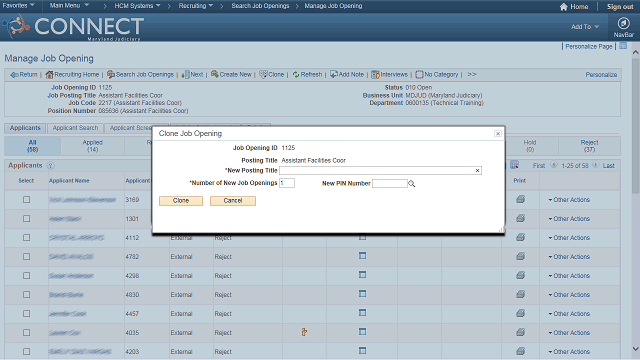Cancel the Clone Job Opening dialog
Image resolution: width=640 pixels, height=360 pixels.
(x=233, y=201)
